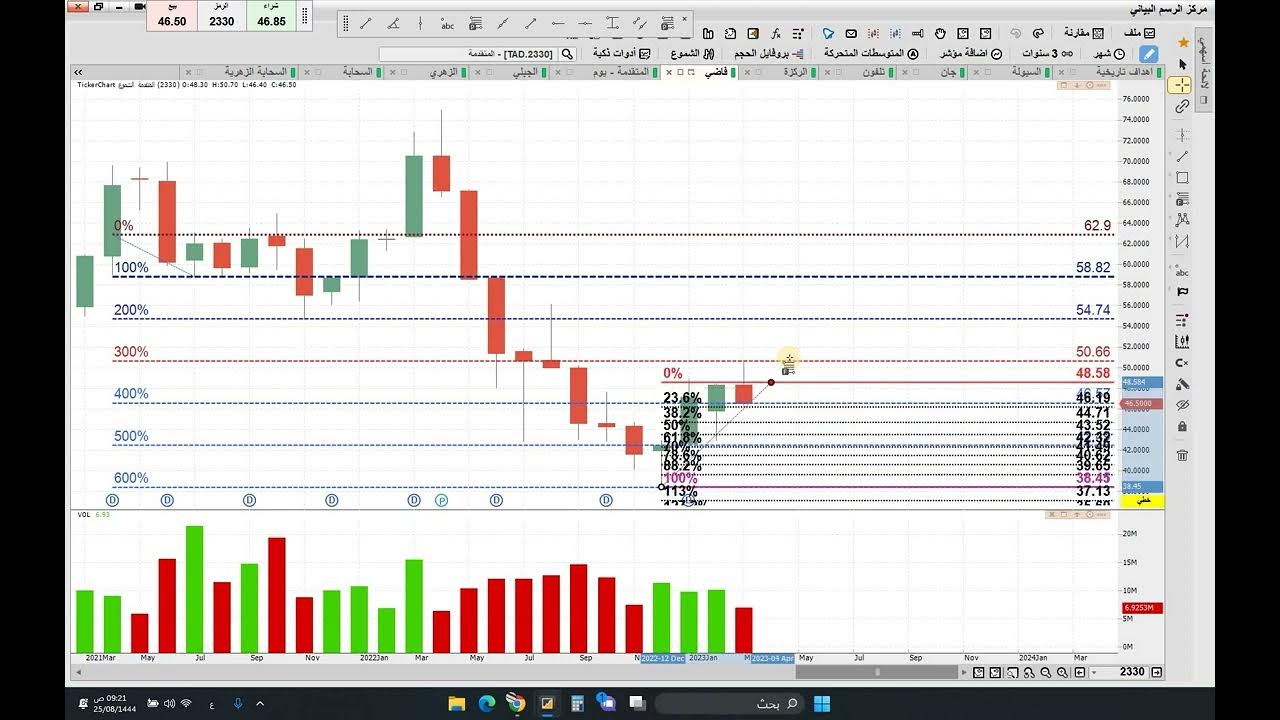The width and height of the screenshot is (1280, 720).
Task: Click the symbol search input field
Action: tap(467, 53)
